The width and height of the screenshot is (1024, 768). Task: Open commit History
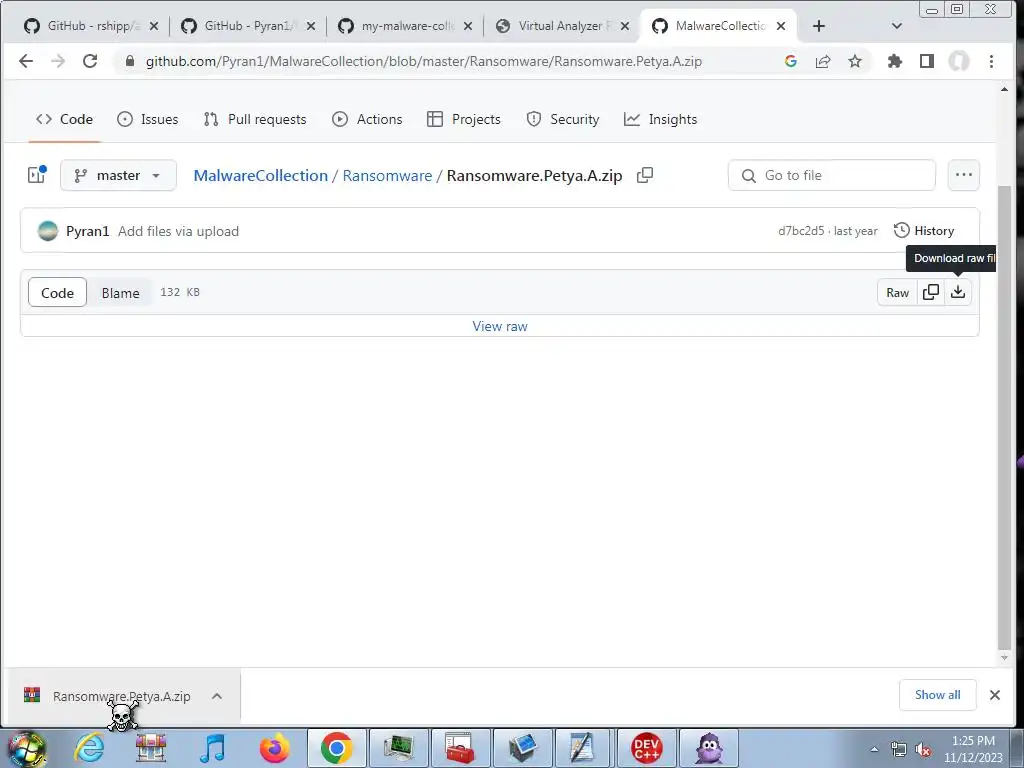point(924,231)
